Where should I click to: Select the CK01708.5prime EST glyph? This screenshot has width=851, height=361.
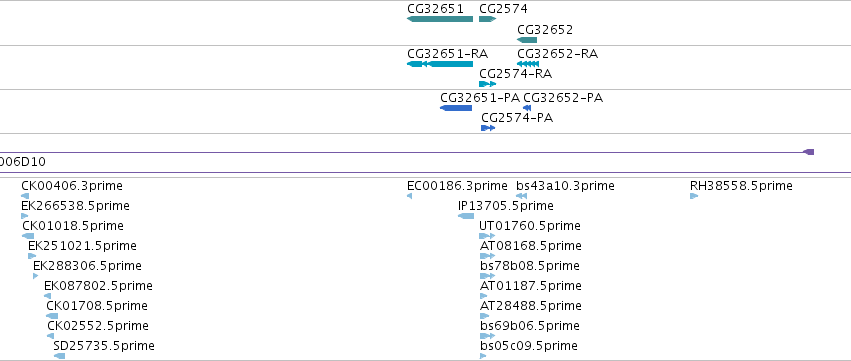coord(52,316)
